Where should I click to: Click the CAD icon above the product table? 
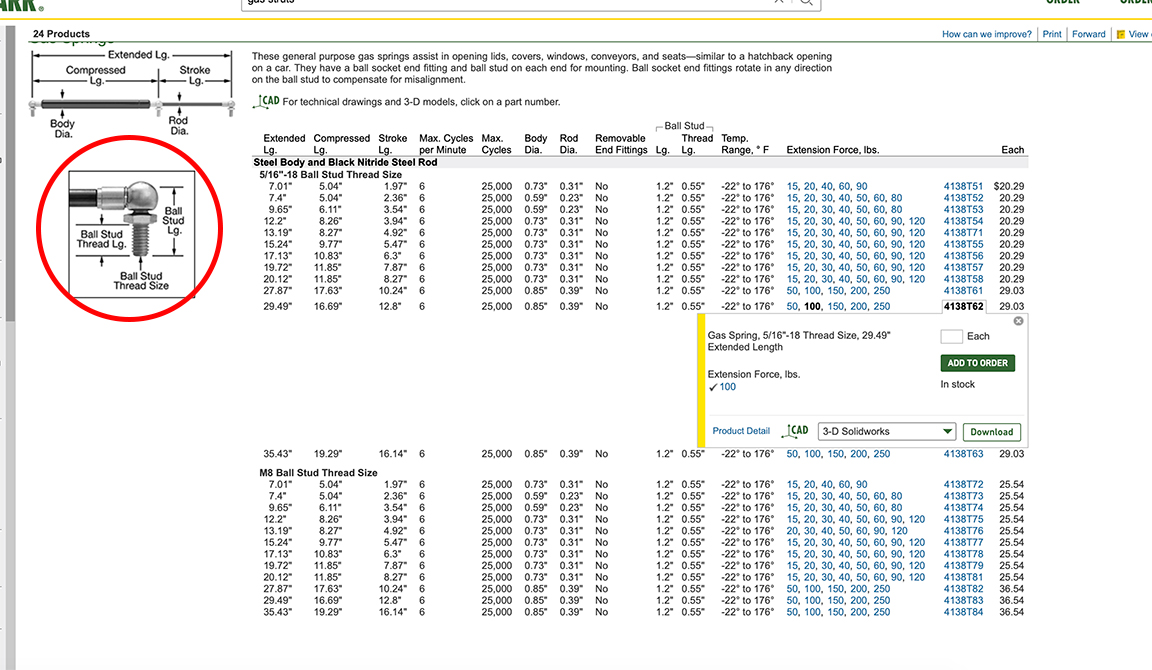266,101
